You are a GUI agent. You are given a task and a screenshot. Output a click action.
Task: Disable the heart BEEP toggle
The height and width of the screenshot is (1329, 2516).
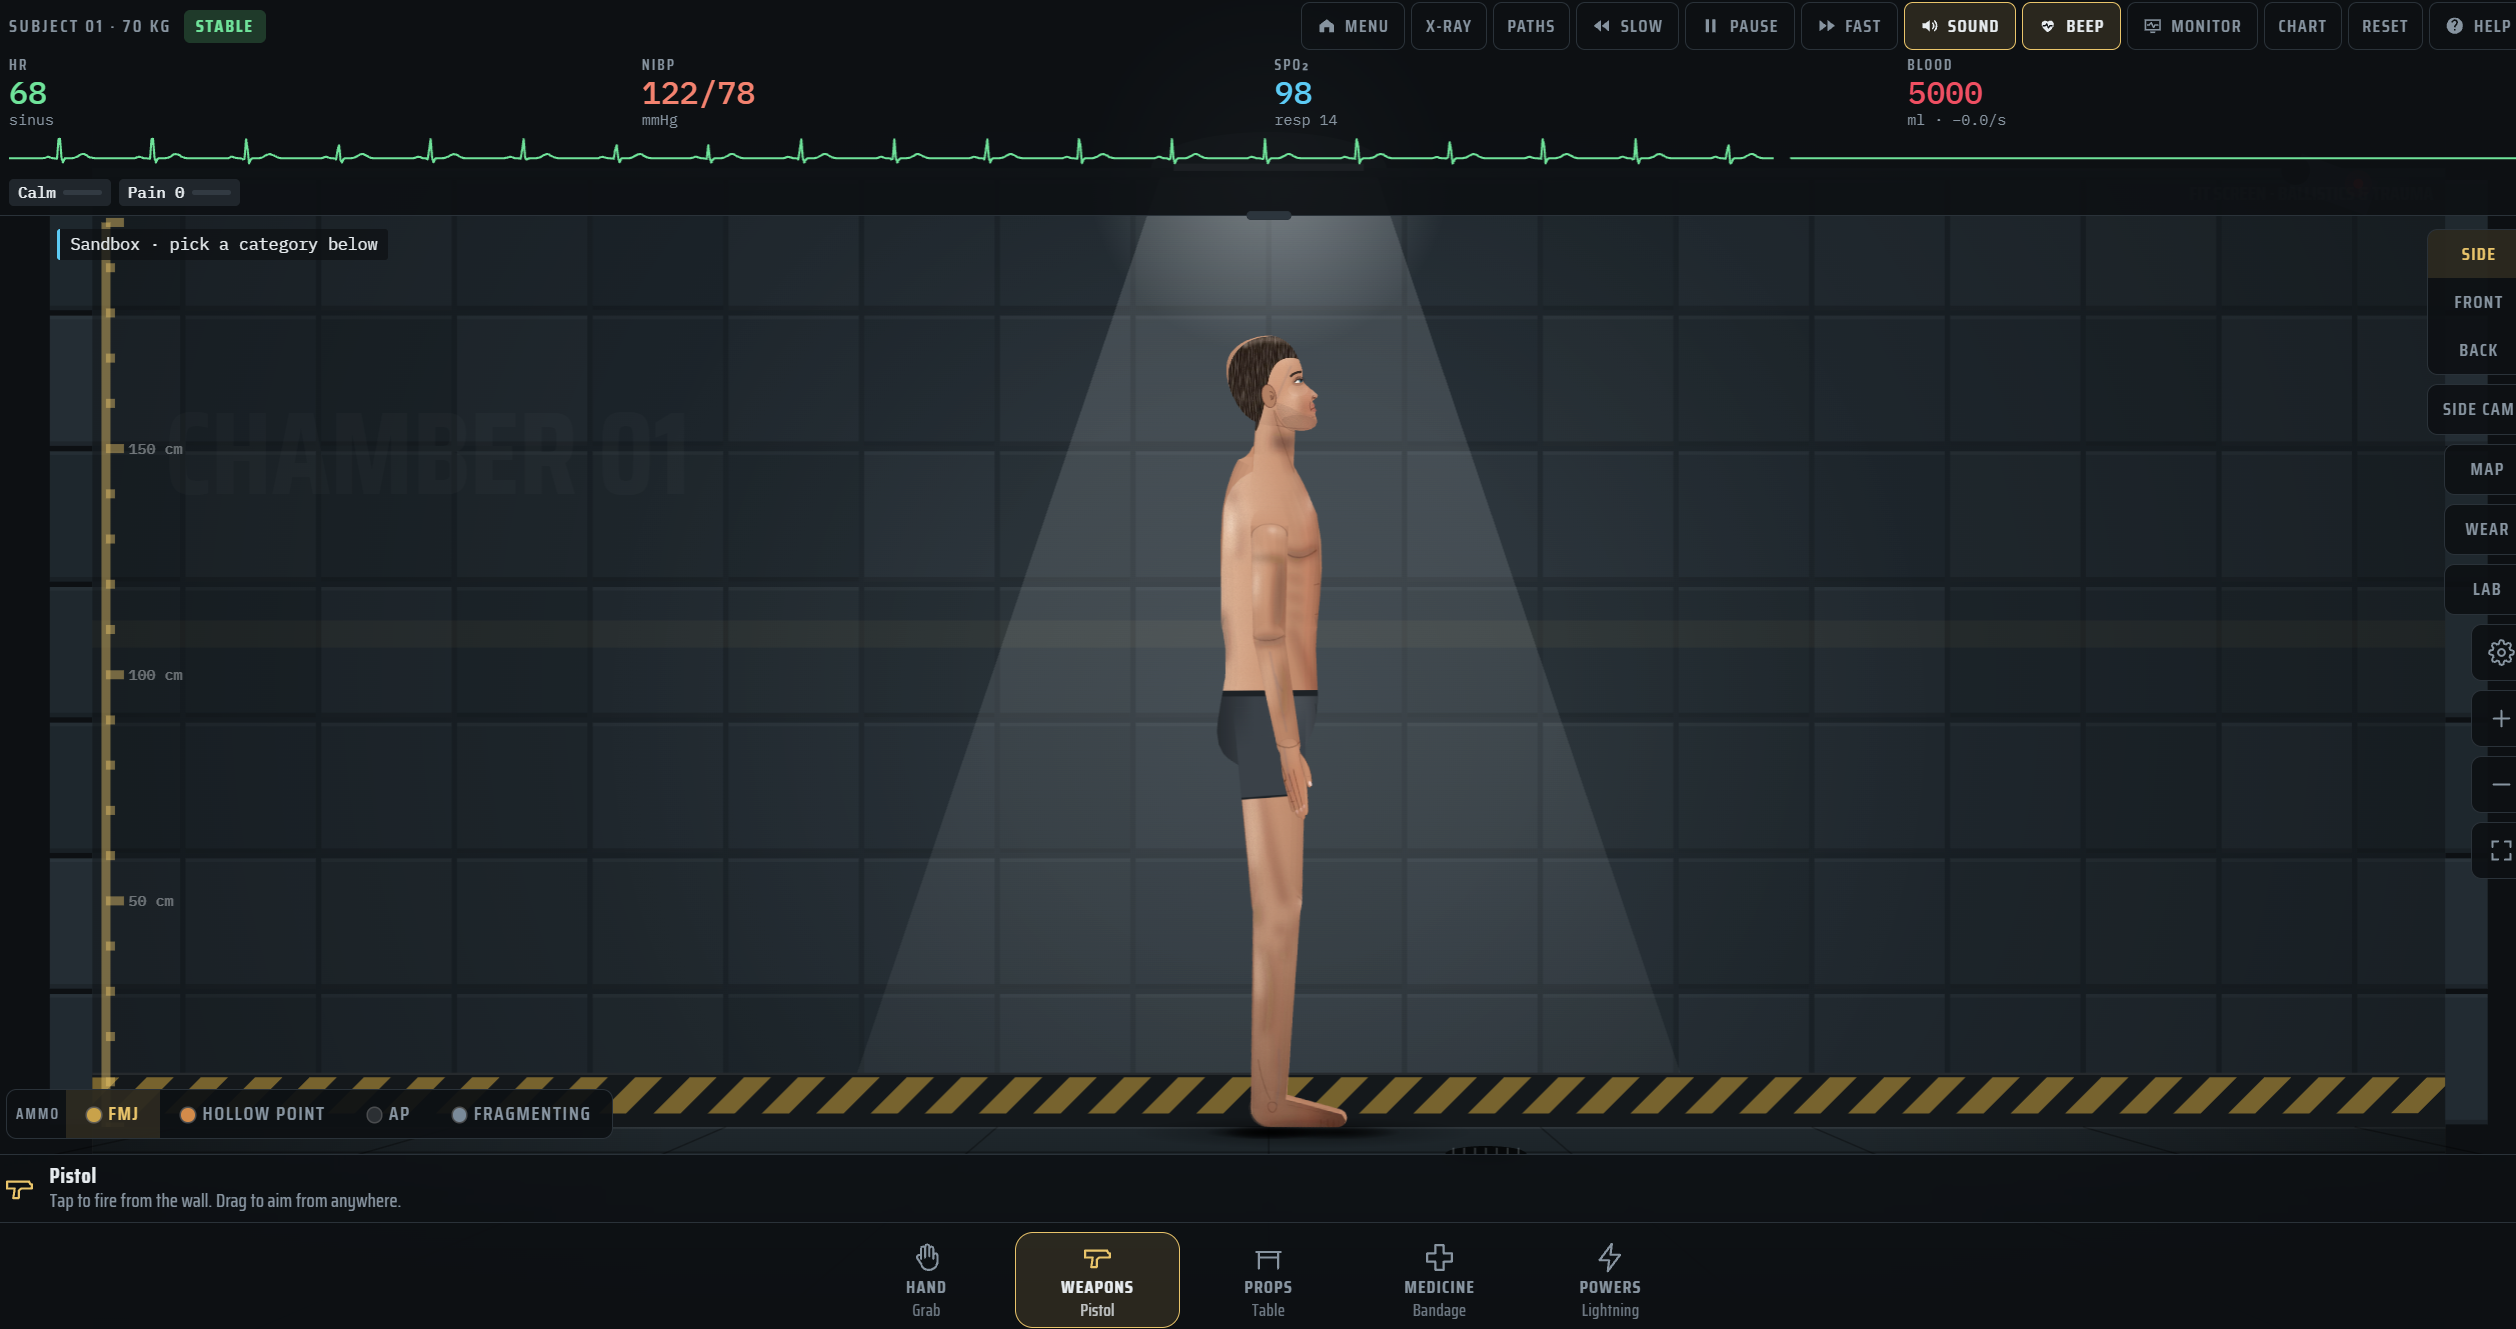coord(2070,26)
